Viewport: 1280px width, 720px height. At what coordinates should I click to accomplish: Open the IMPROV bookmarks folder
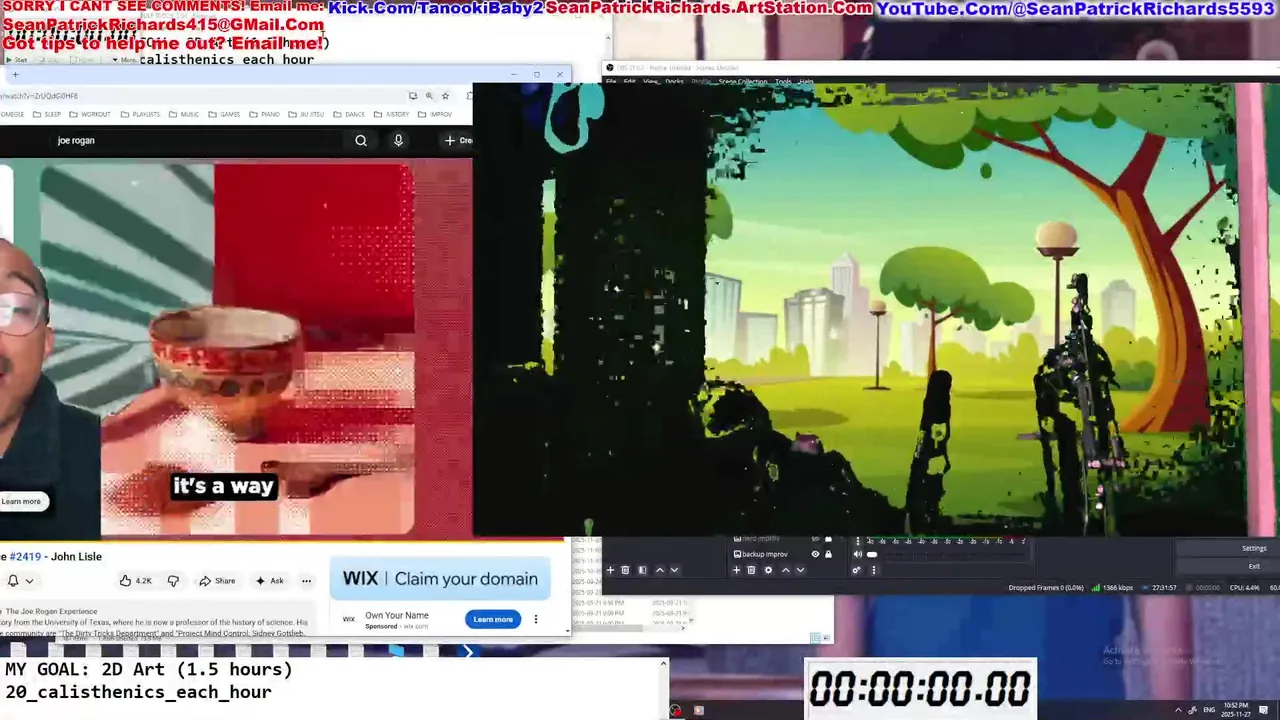[x=436, y=114]
